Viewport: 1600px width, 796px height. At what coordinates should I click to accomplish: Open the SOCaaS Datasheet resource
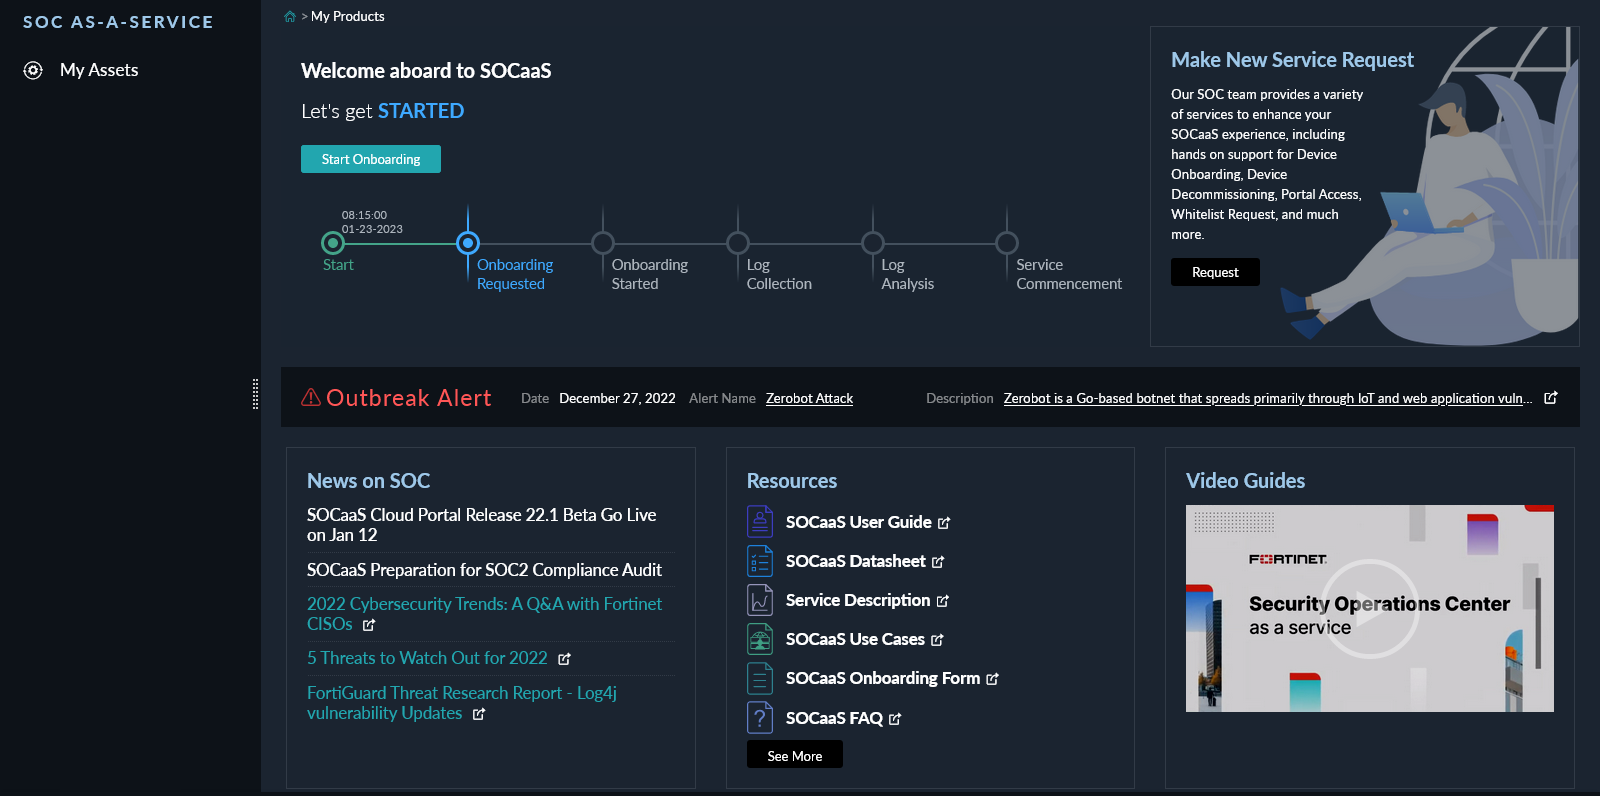(x=856, y=561)
